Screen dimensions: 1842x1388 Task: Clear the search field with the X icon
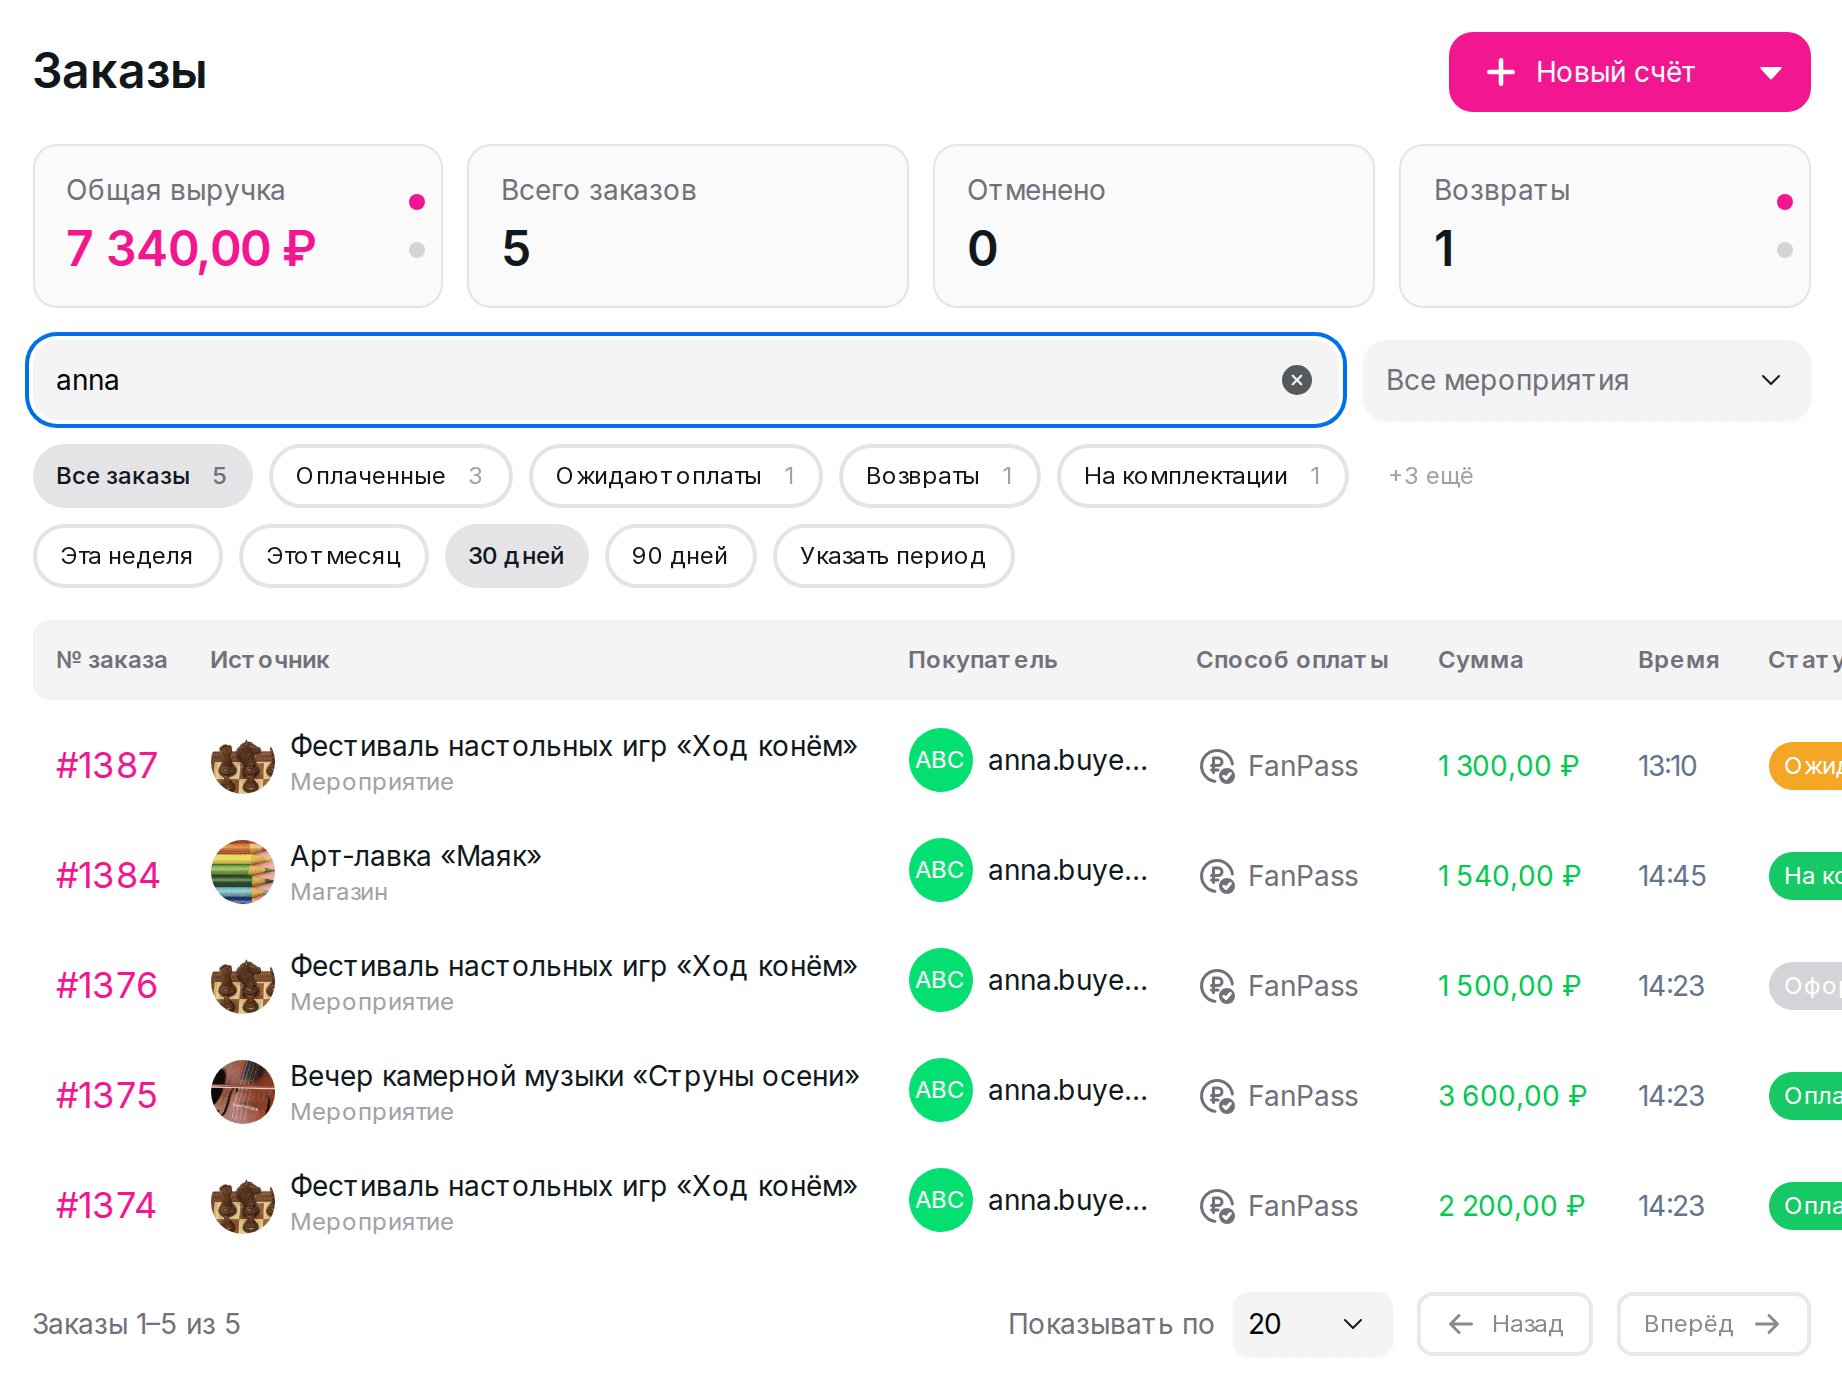pyautogui.click(x=1296, y=380)
